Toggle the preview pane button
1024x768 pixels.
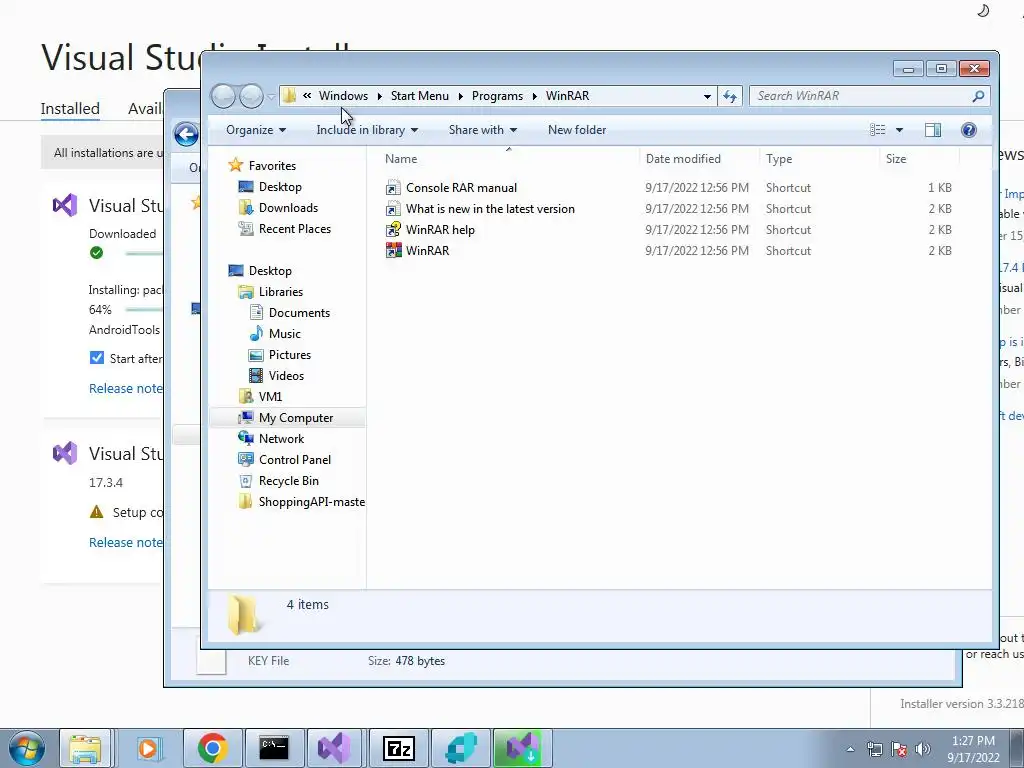[x=933, y=130]
